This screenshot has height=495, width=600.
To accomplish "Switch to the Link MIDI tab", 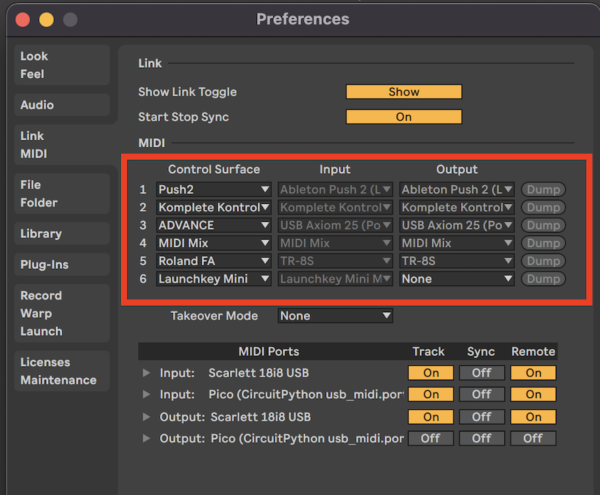I will (x=62, y=145).
